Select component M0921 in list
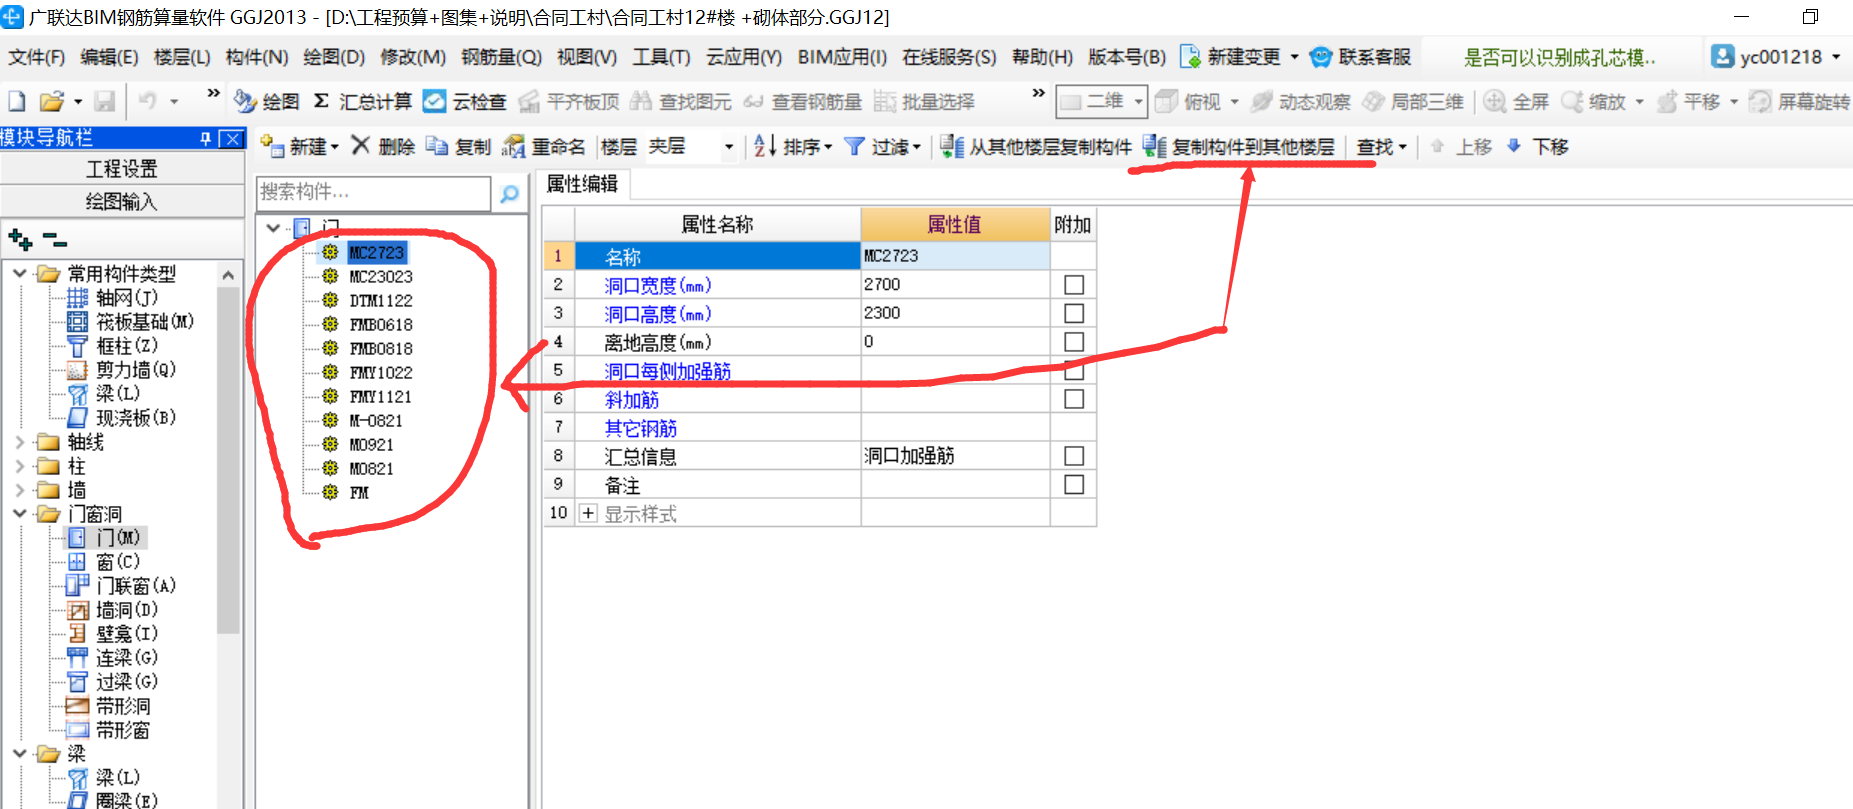Image resolution: width=1853 pixels, height=809 pixels. point(371,444)
